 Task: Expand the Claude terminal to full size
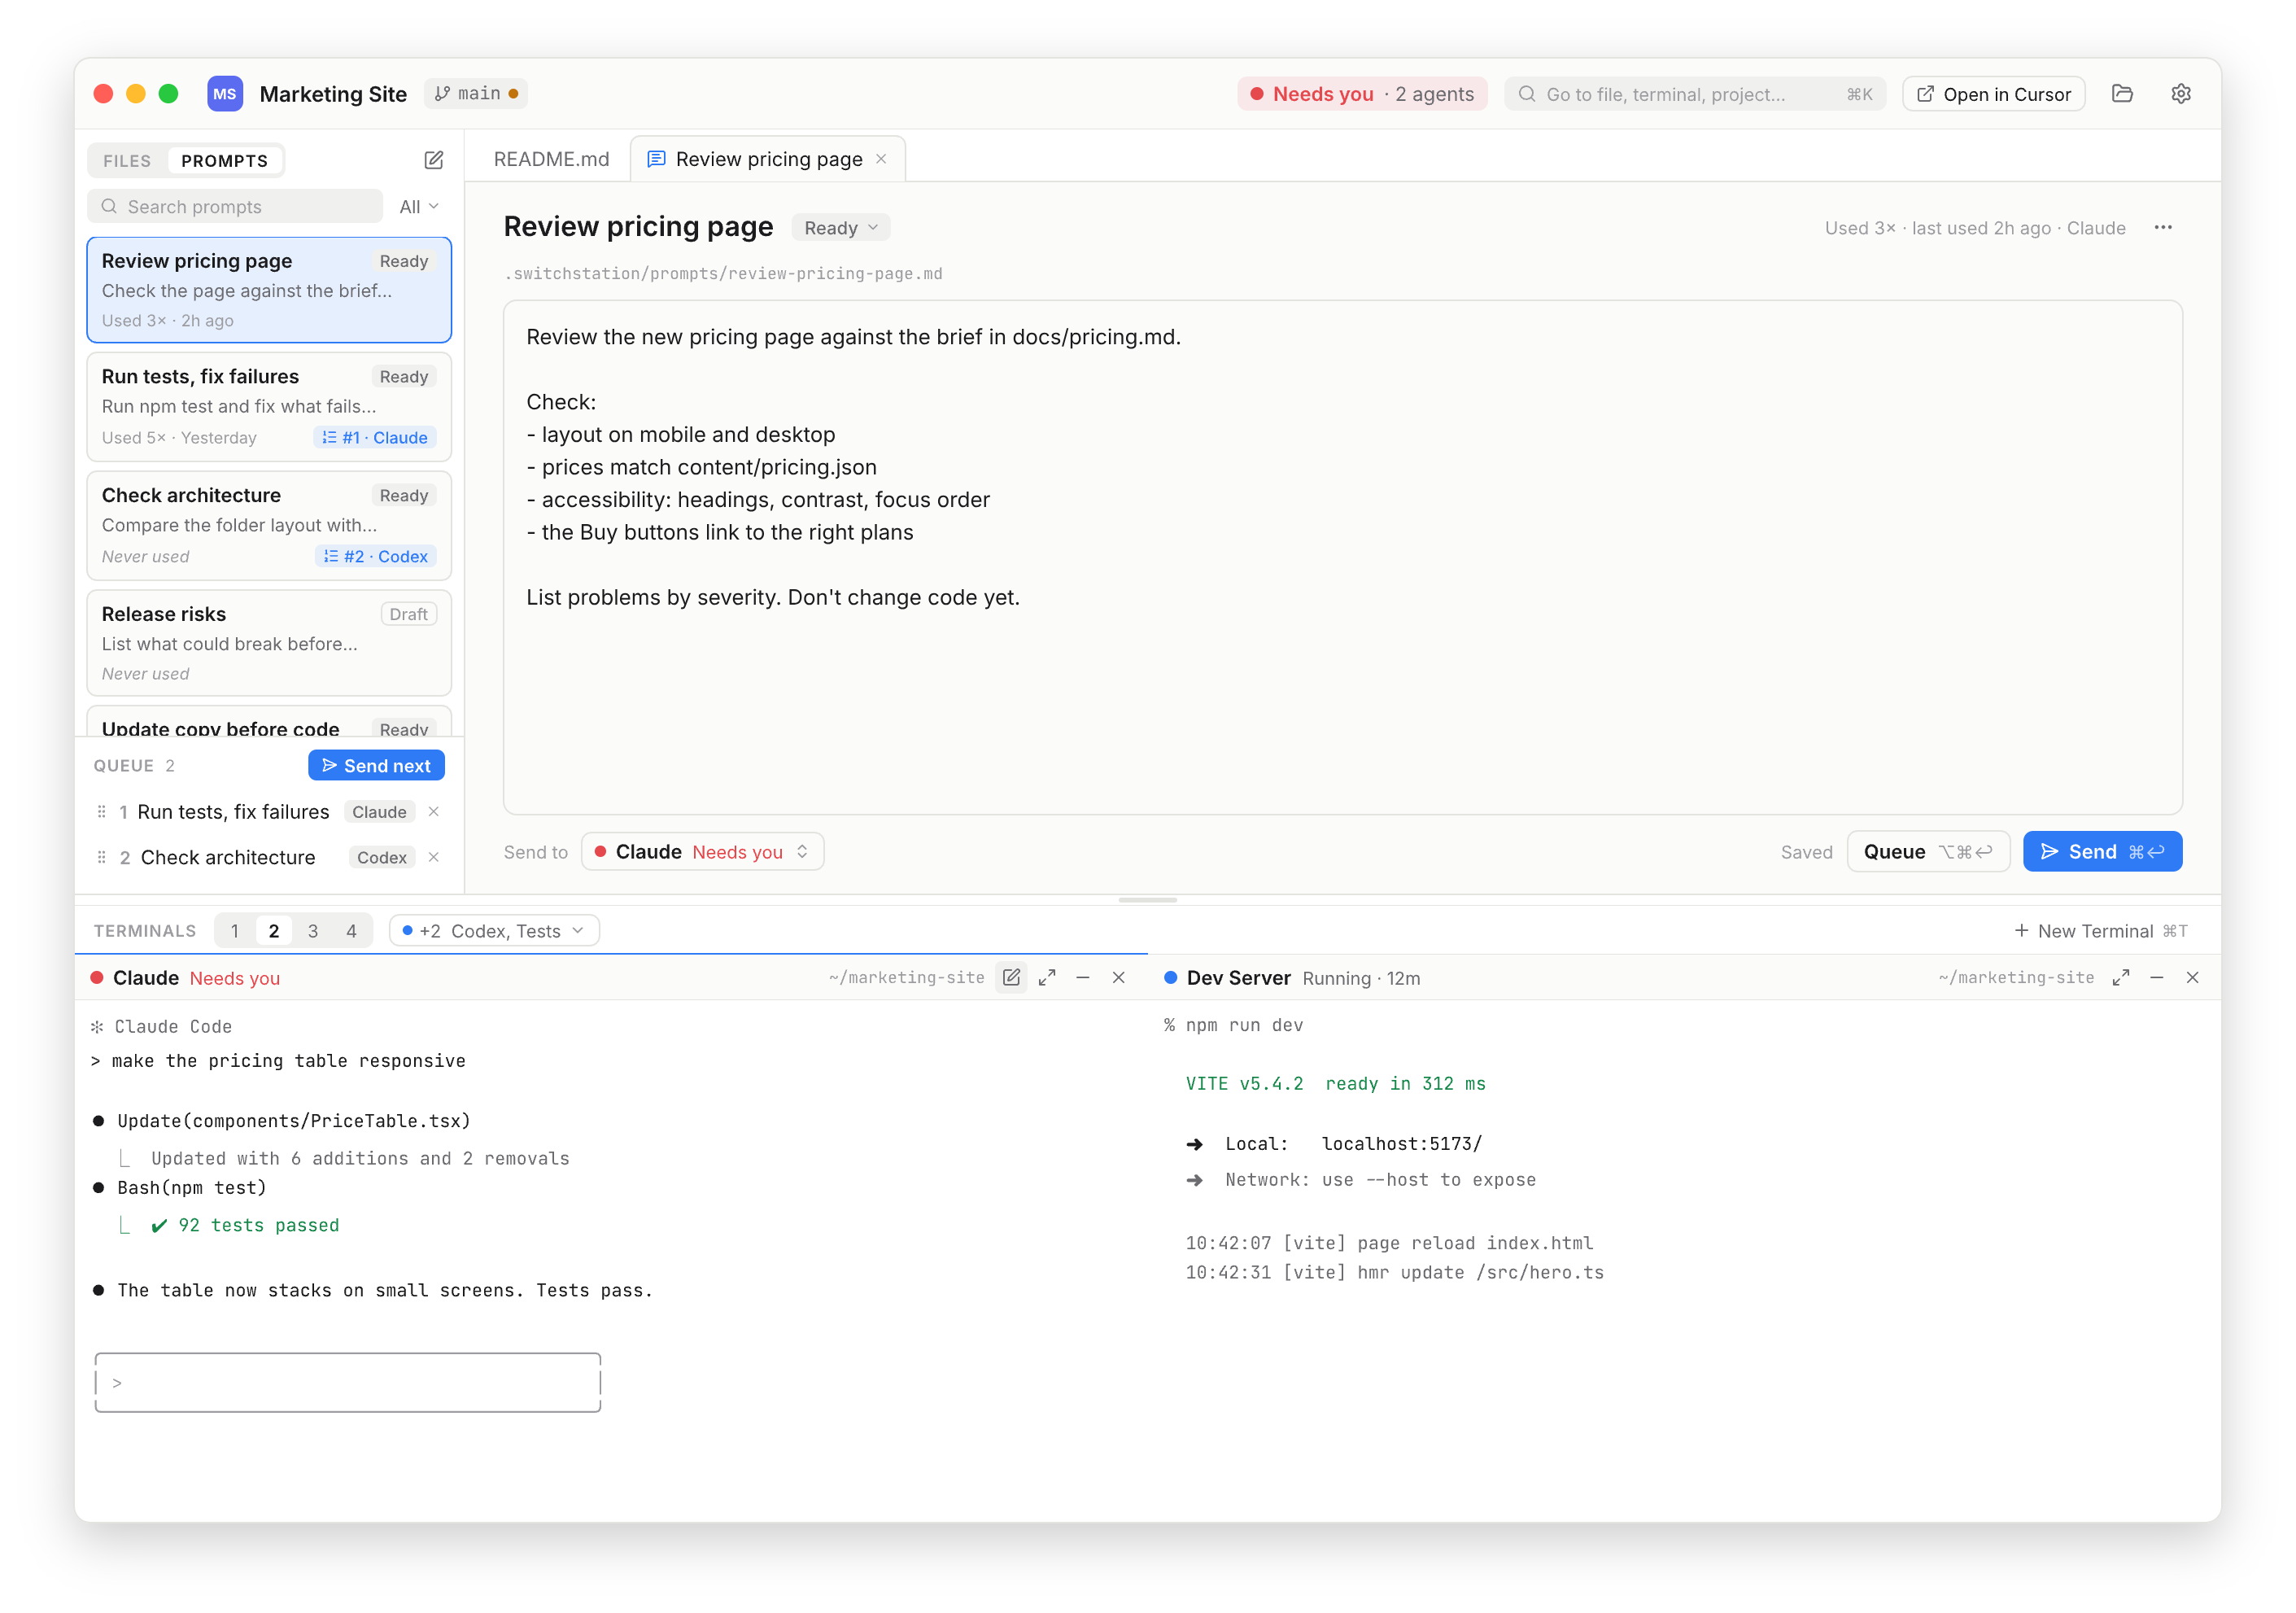click(1047, 977)
